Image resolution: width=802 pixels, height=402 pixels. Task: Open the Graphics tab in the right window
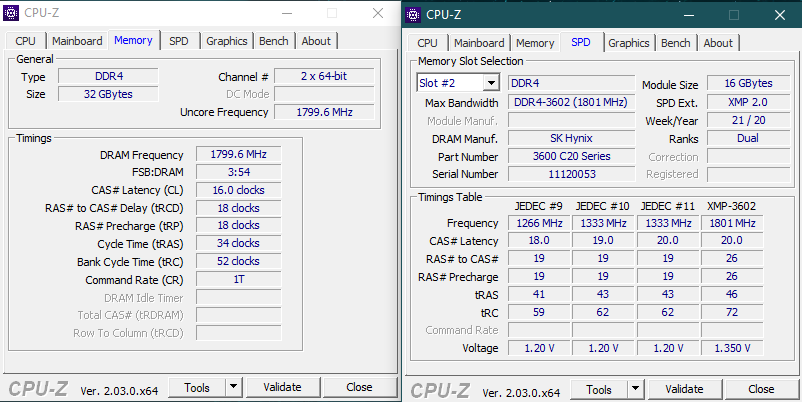[629, 43]
